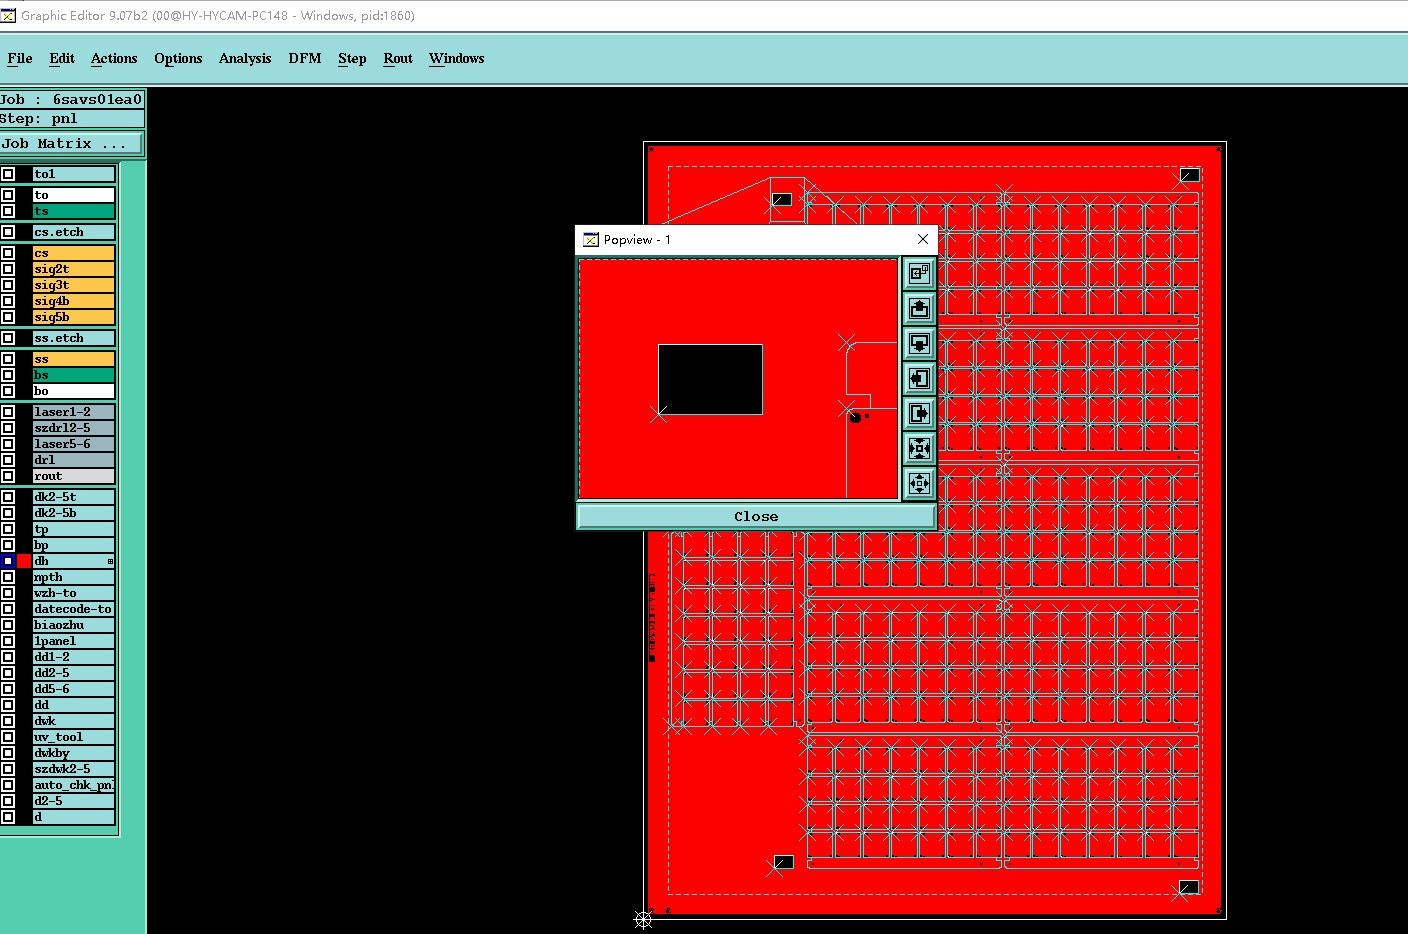
Task: Select the 'szdwk2-5' layer name
Action: pos(74,769)
